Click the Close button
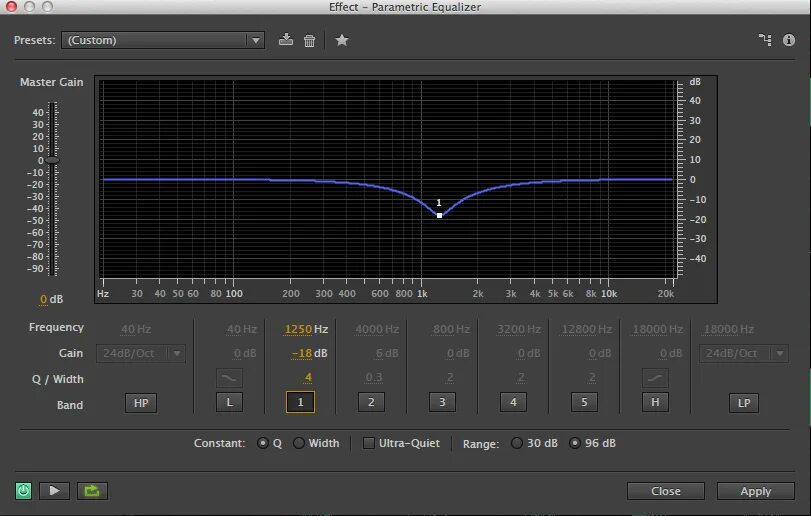The height and width of the screenshot is (516, 811). 666,491
